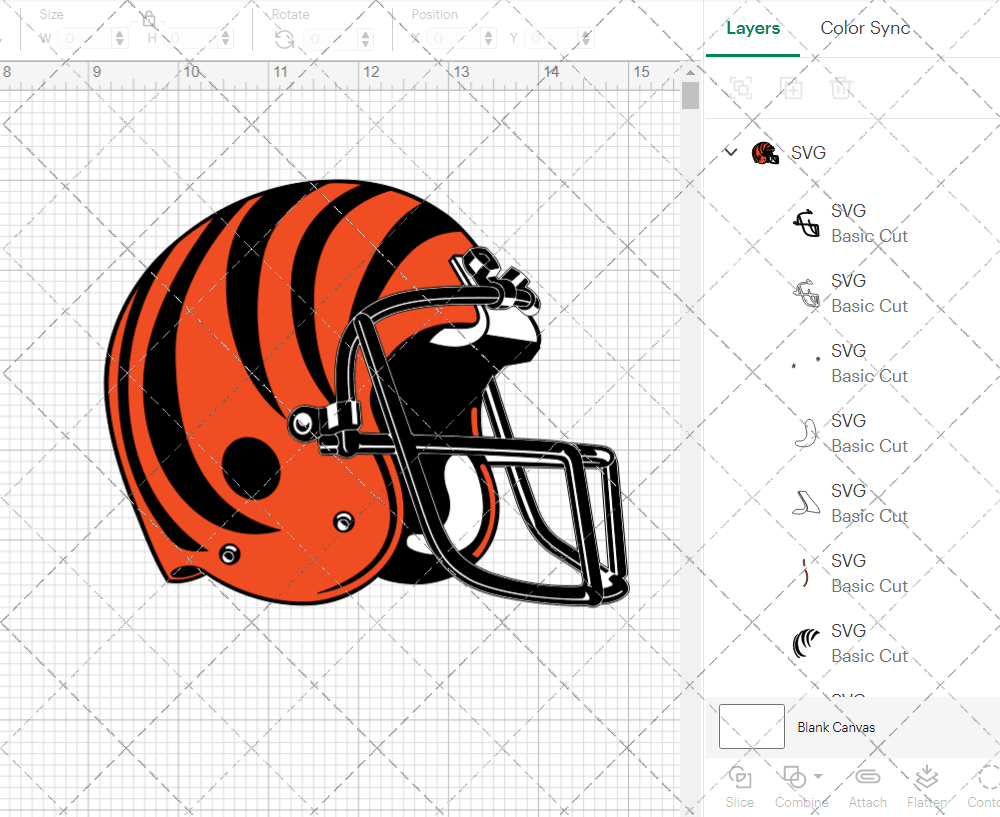Select the white wedge shape layer thumbnail

[806, 503]
